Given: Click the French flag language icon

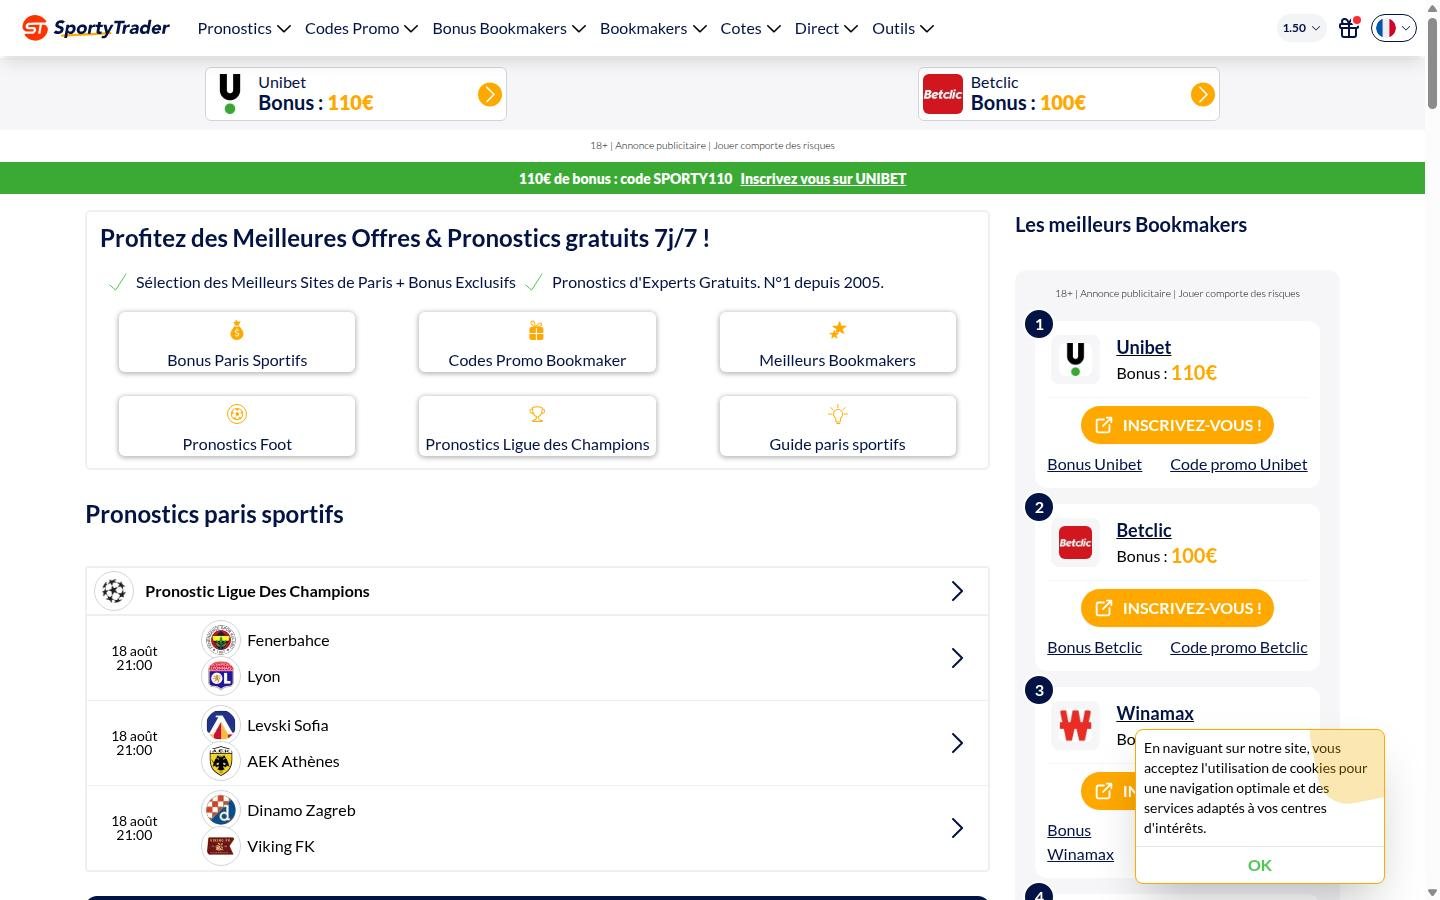Looking at the screenshot, I should 1386,28.
